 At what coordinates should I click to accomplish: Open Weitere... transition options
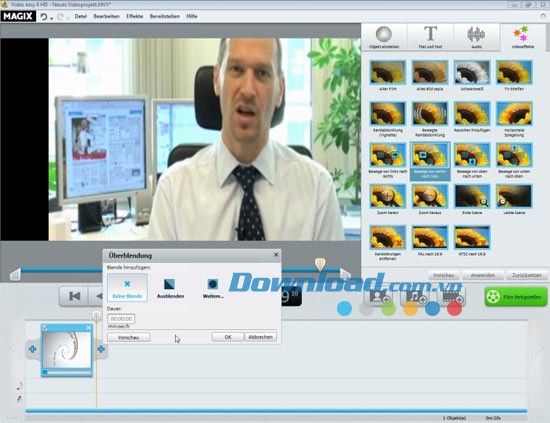pyautogui.click(x=213, y=288)
